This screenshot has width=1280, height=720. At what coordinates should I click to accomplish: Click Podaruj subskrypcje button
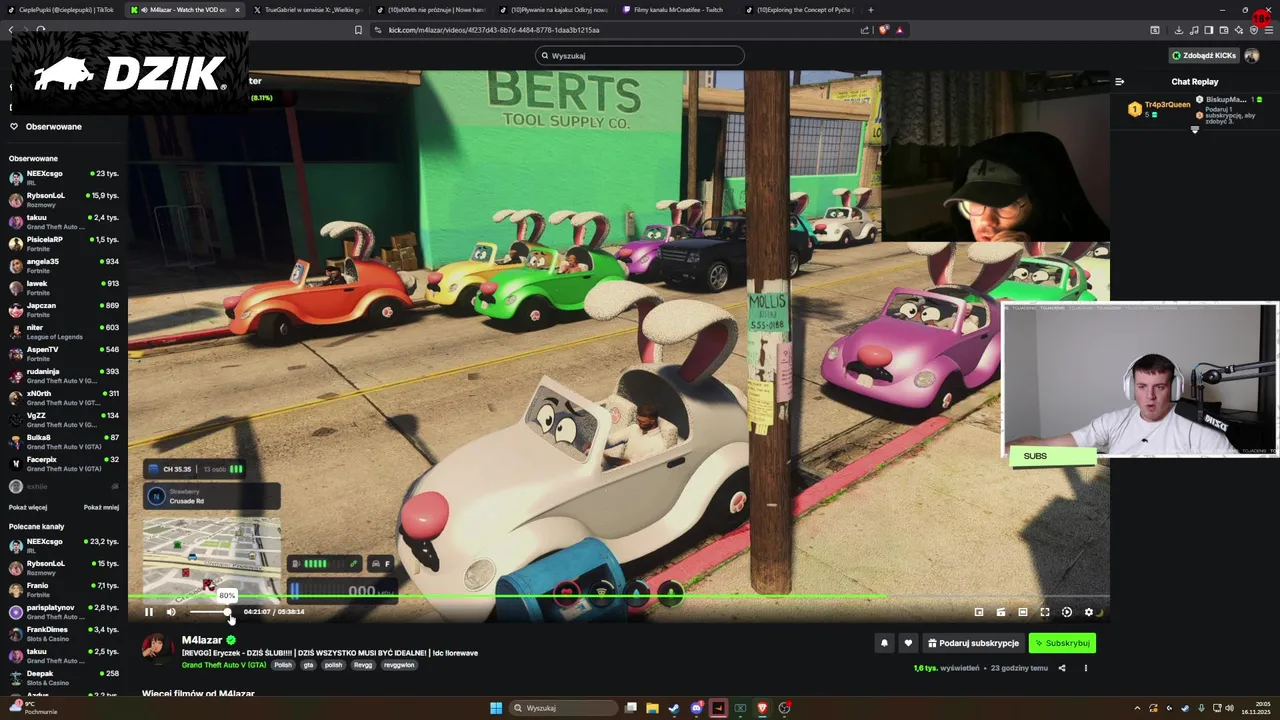973,643
